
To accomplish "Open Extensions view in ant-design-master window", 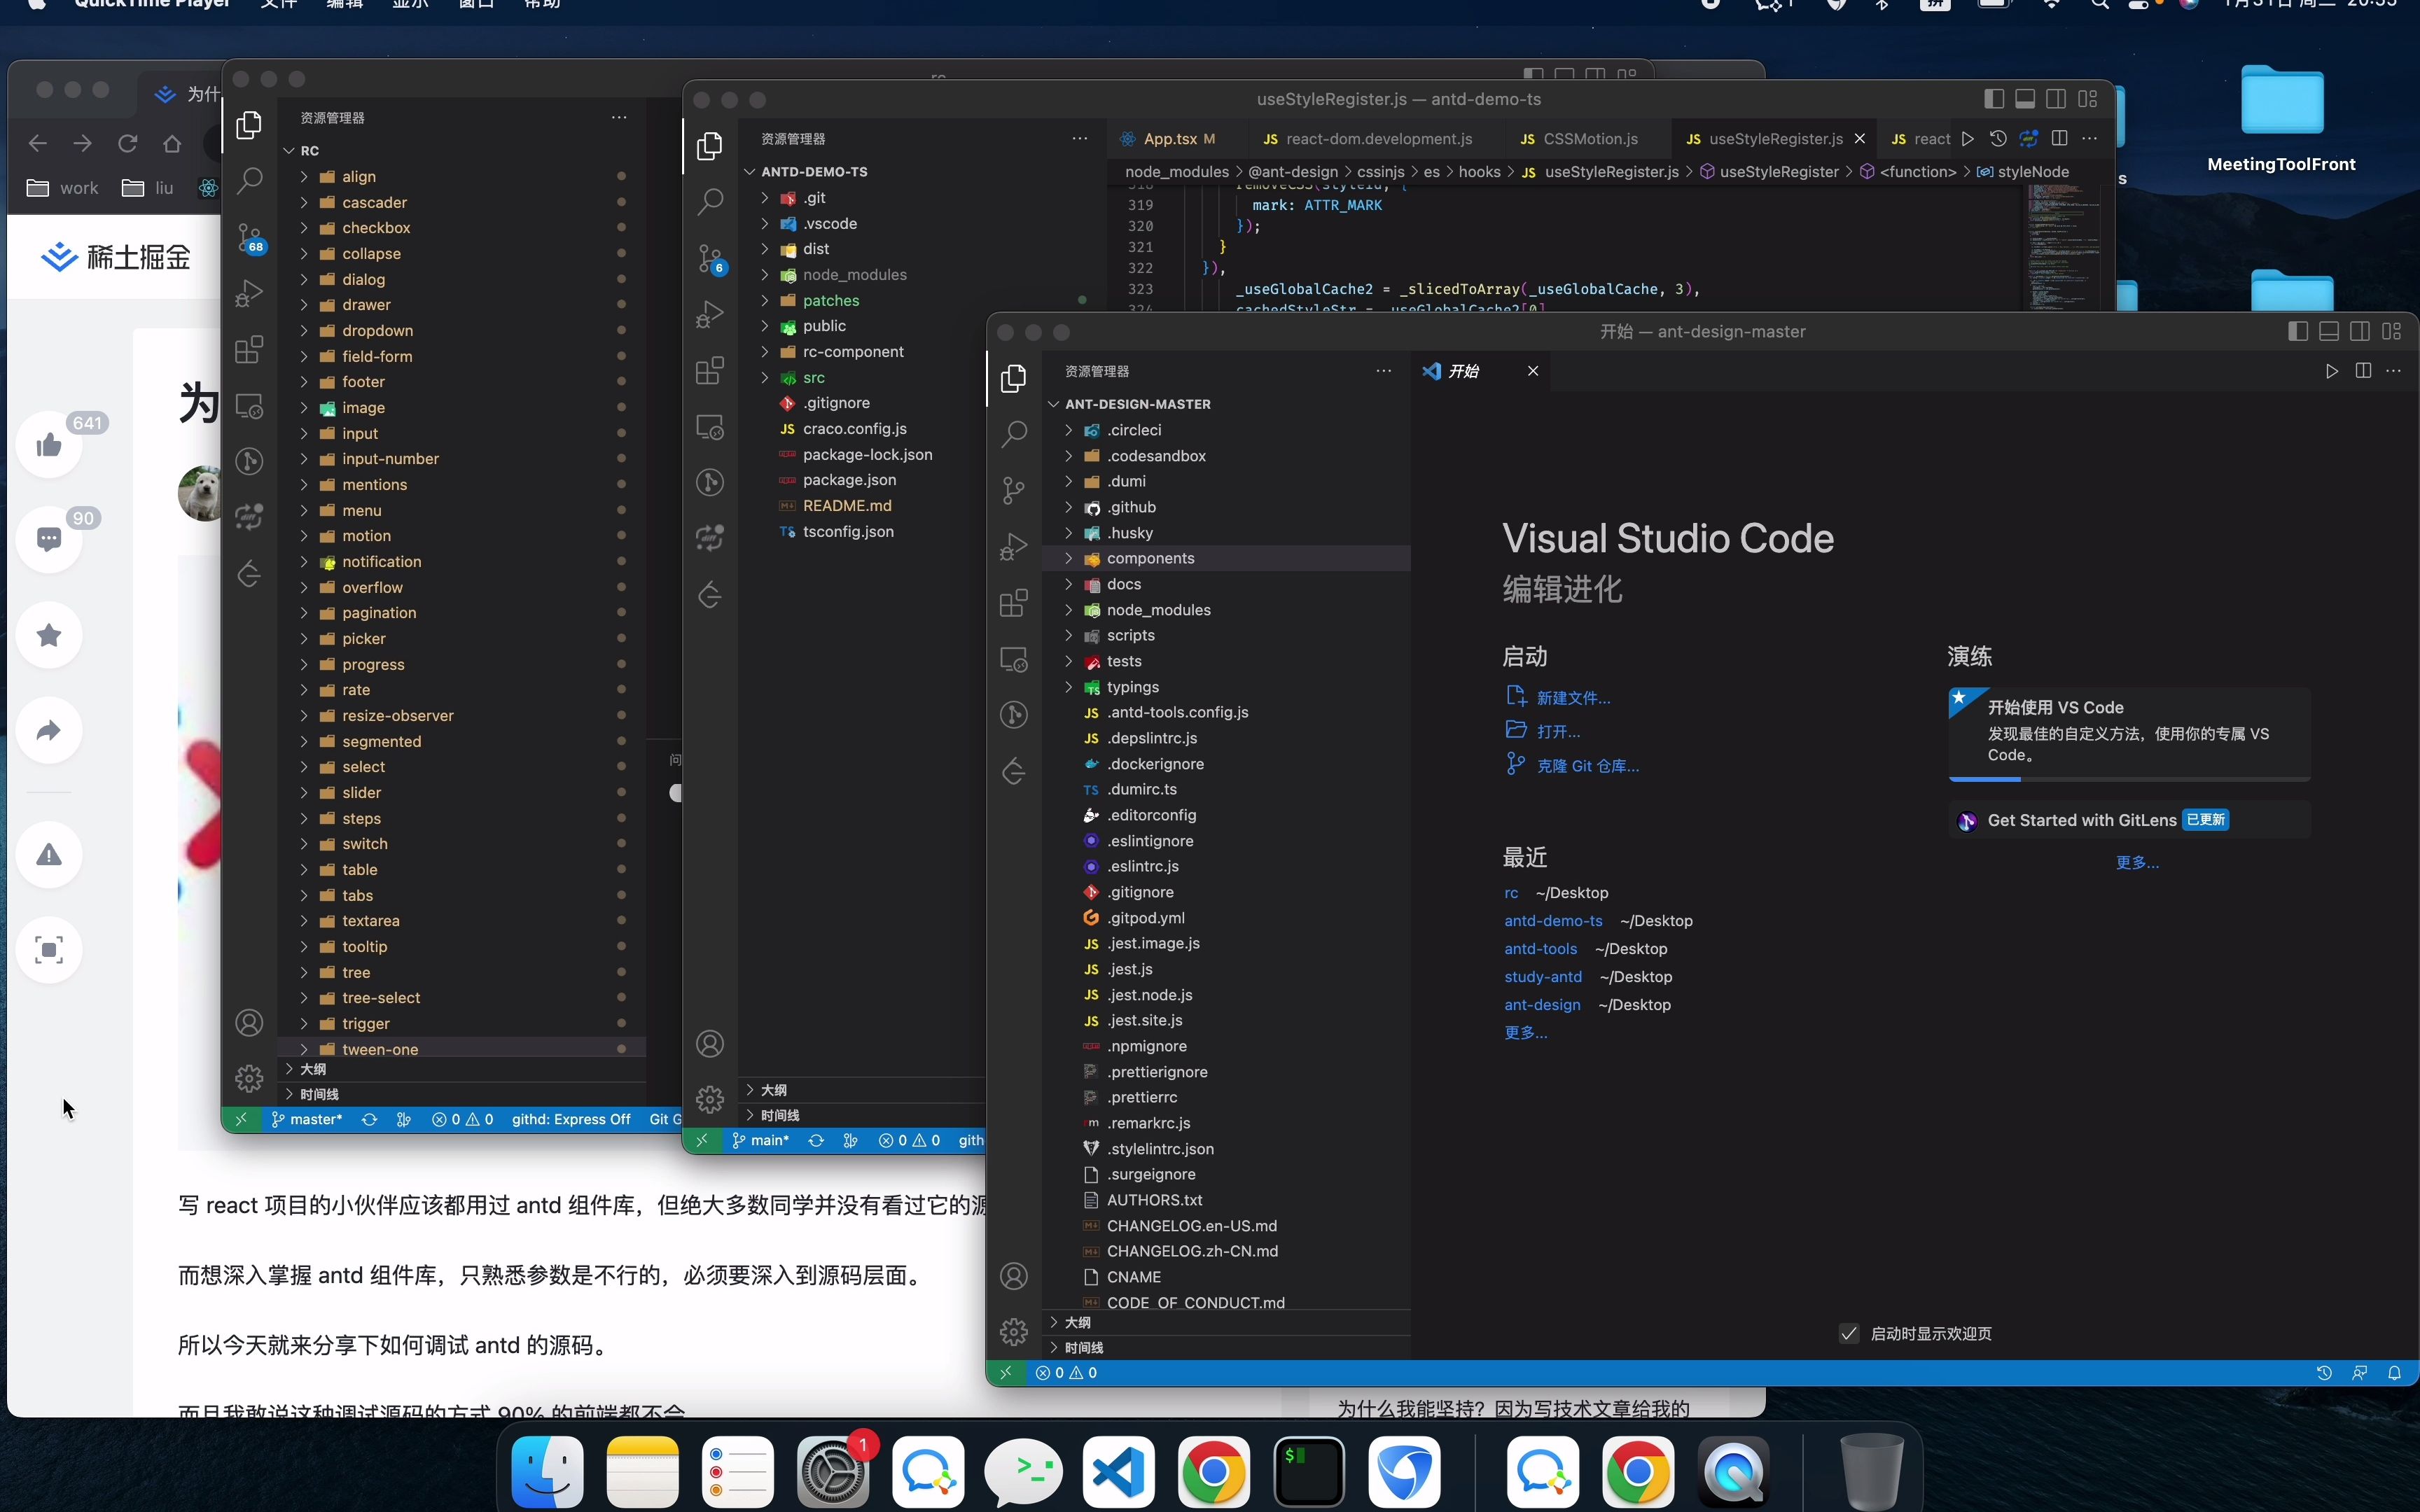I will click(1013, 603).
